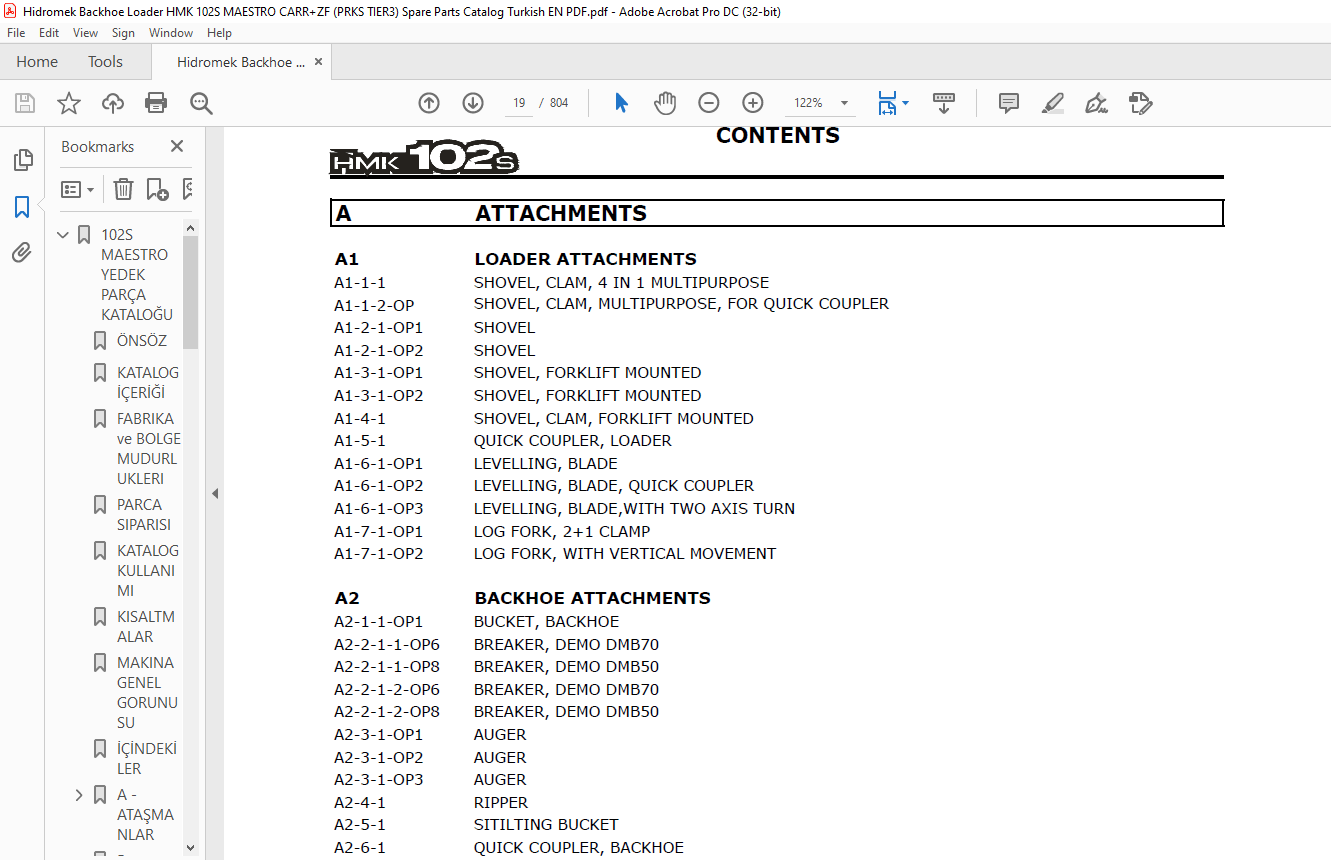Click the BACKHOE ATTACHMENTS heading
The height and width of the screenshot is (860, 1331).
tap(592, 598)
